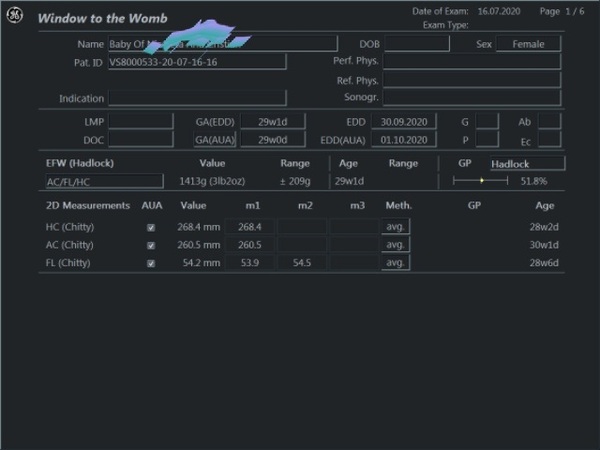Click the EDD(AUA) field showing 01.10.2020
The height and width of the screenshot is (450, 600).
(404, 140)
